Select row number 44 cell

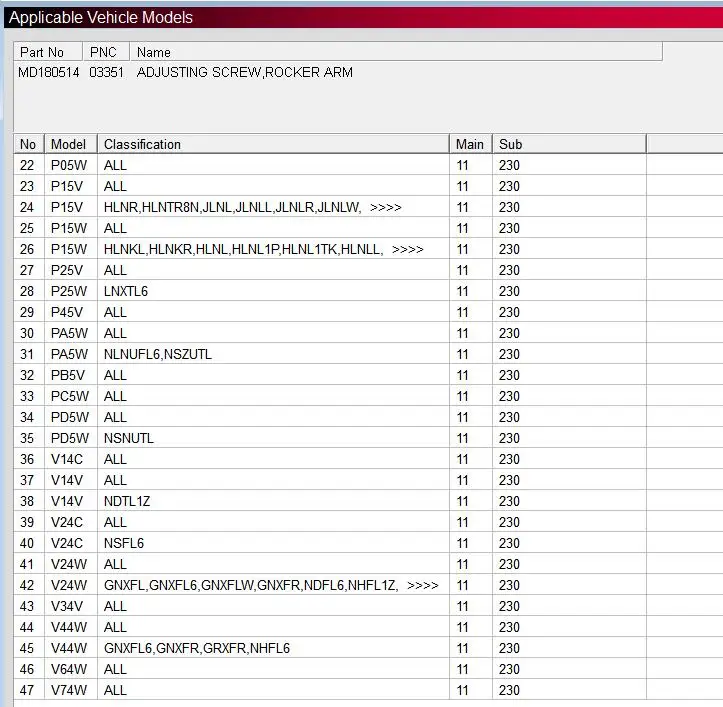[29, 627]
